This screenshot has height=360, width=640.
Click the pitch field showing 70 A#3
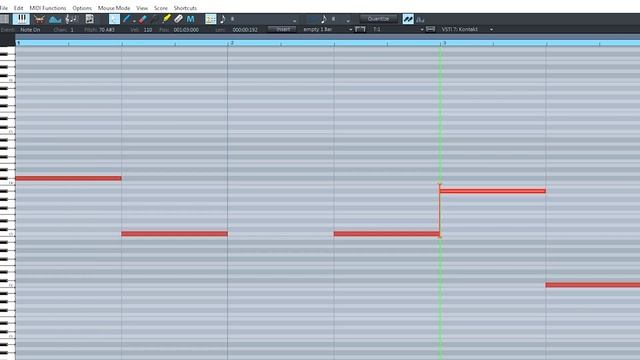pos(107,30)
